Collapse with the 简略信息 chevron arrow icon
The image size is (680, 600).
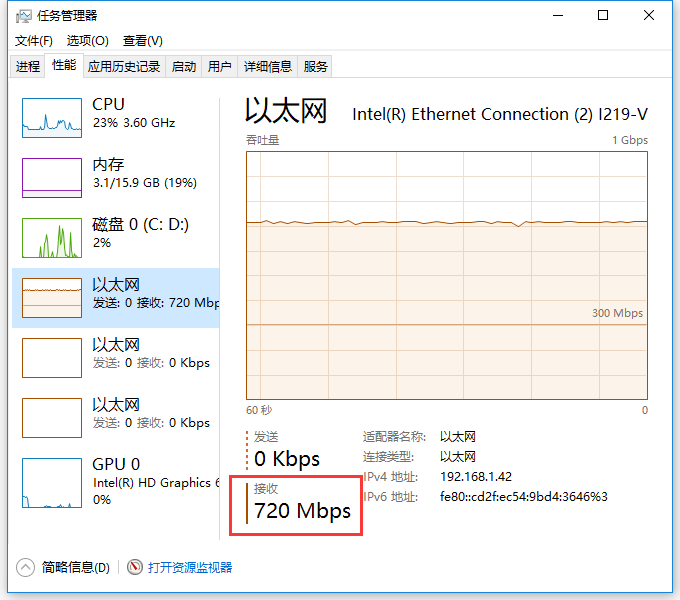coord(26,567)
